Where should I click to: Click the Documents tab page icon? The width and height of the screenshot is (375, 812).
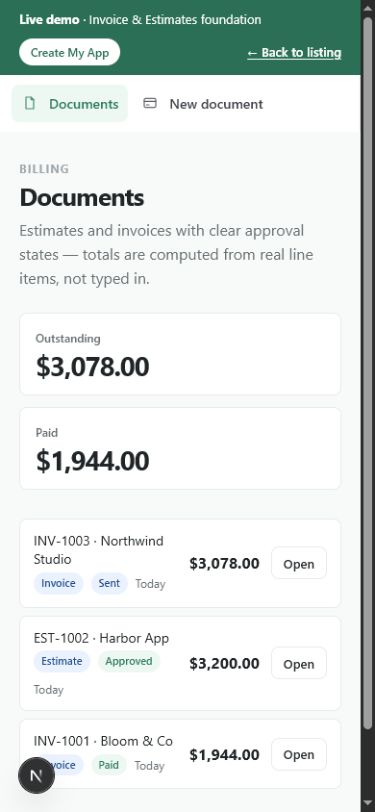pos(30,104)
